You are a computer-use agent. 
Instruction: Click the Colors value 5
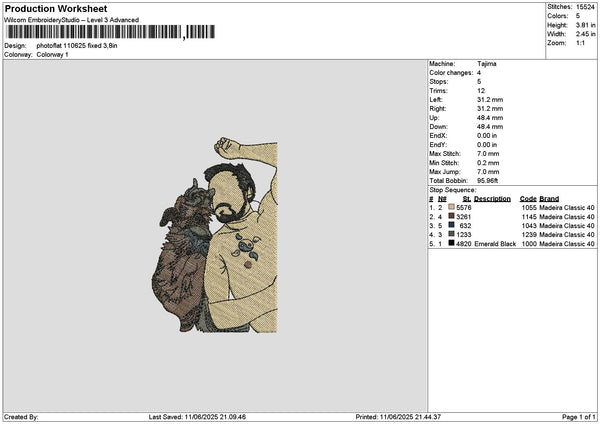coord(578,16)
